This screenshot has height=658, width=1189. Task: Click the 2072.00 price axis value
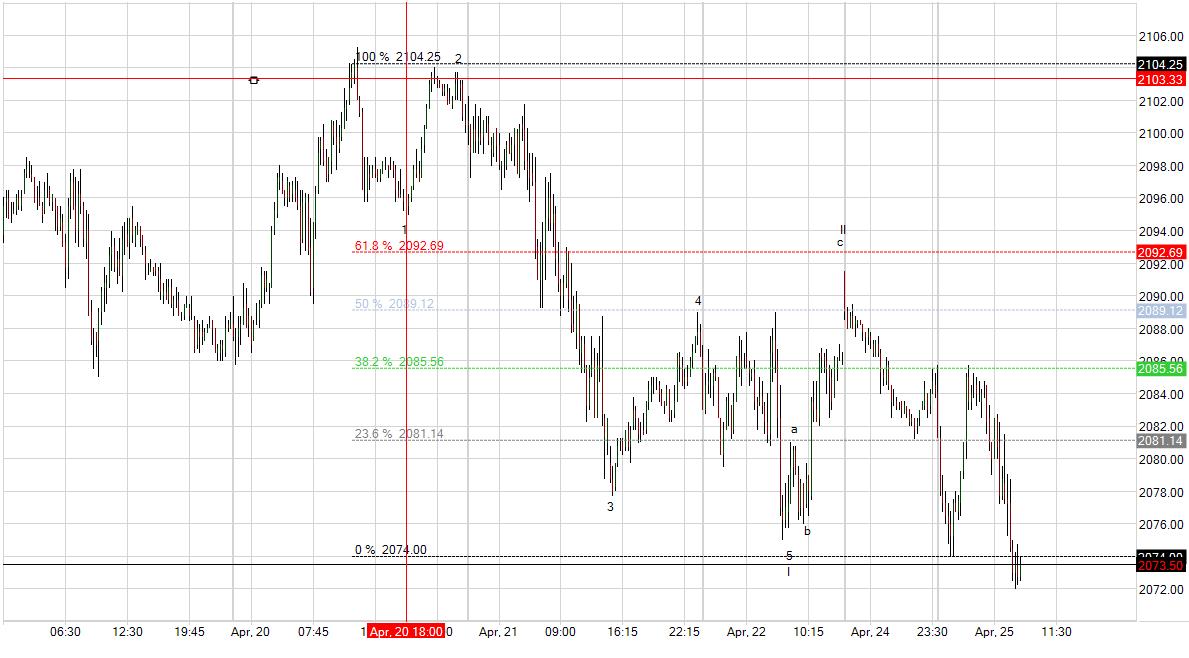(x=1161, y=590)
